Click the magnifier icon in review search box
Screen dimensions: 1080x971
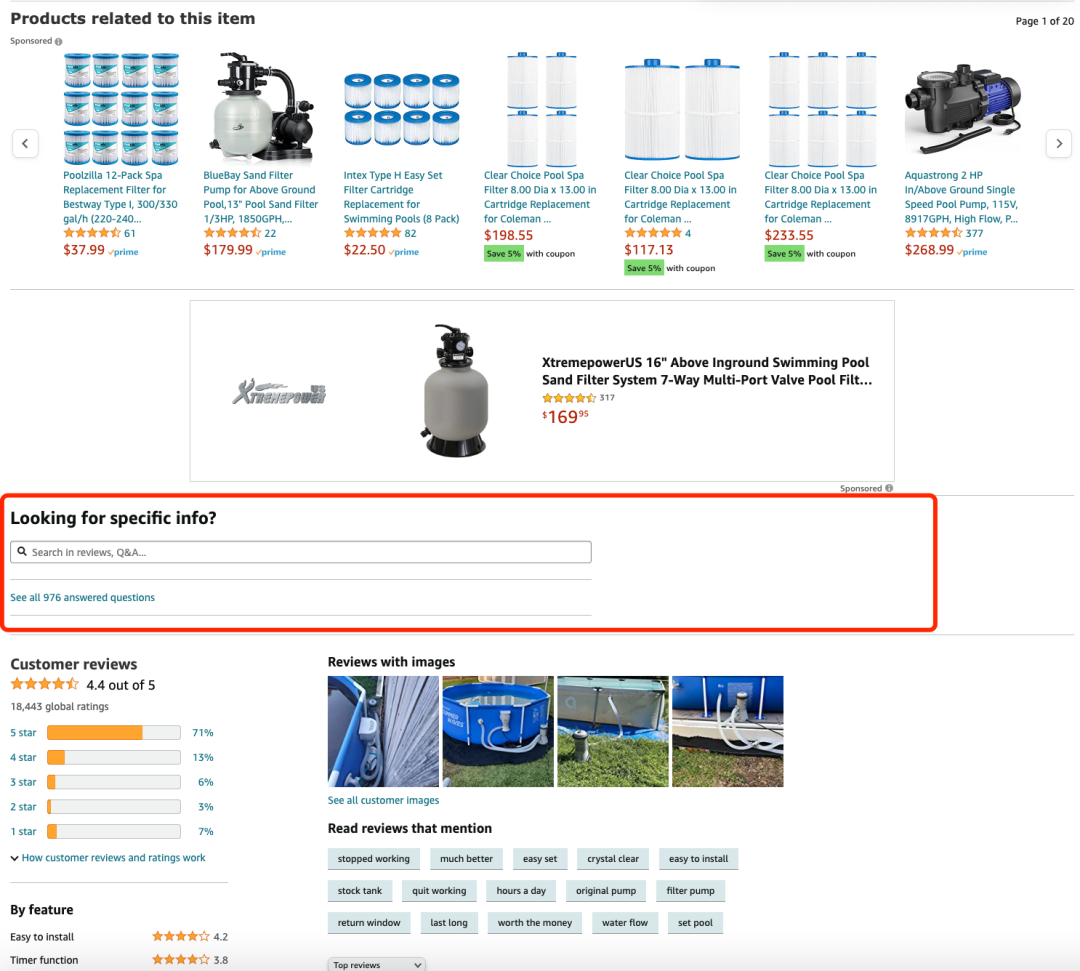click(22, 552)
